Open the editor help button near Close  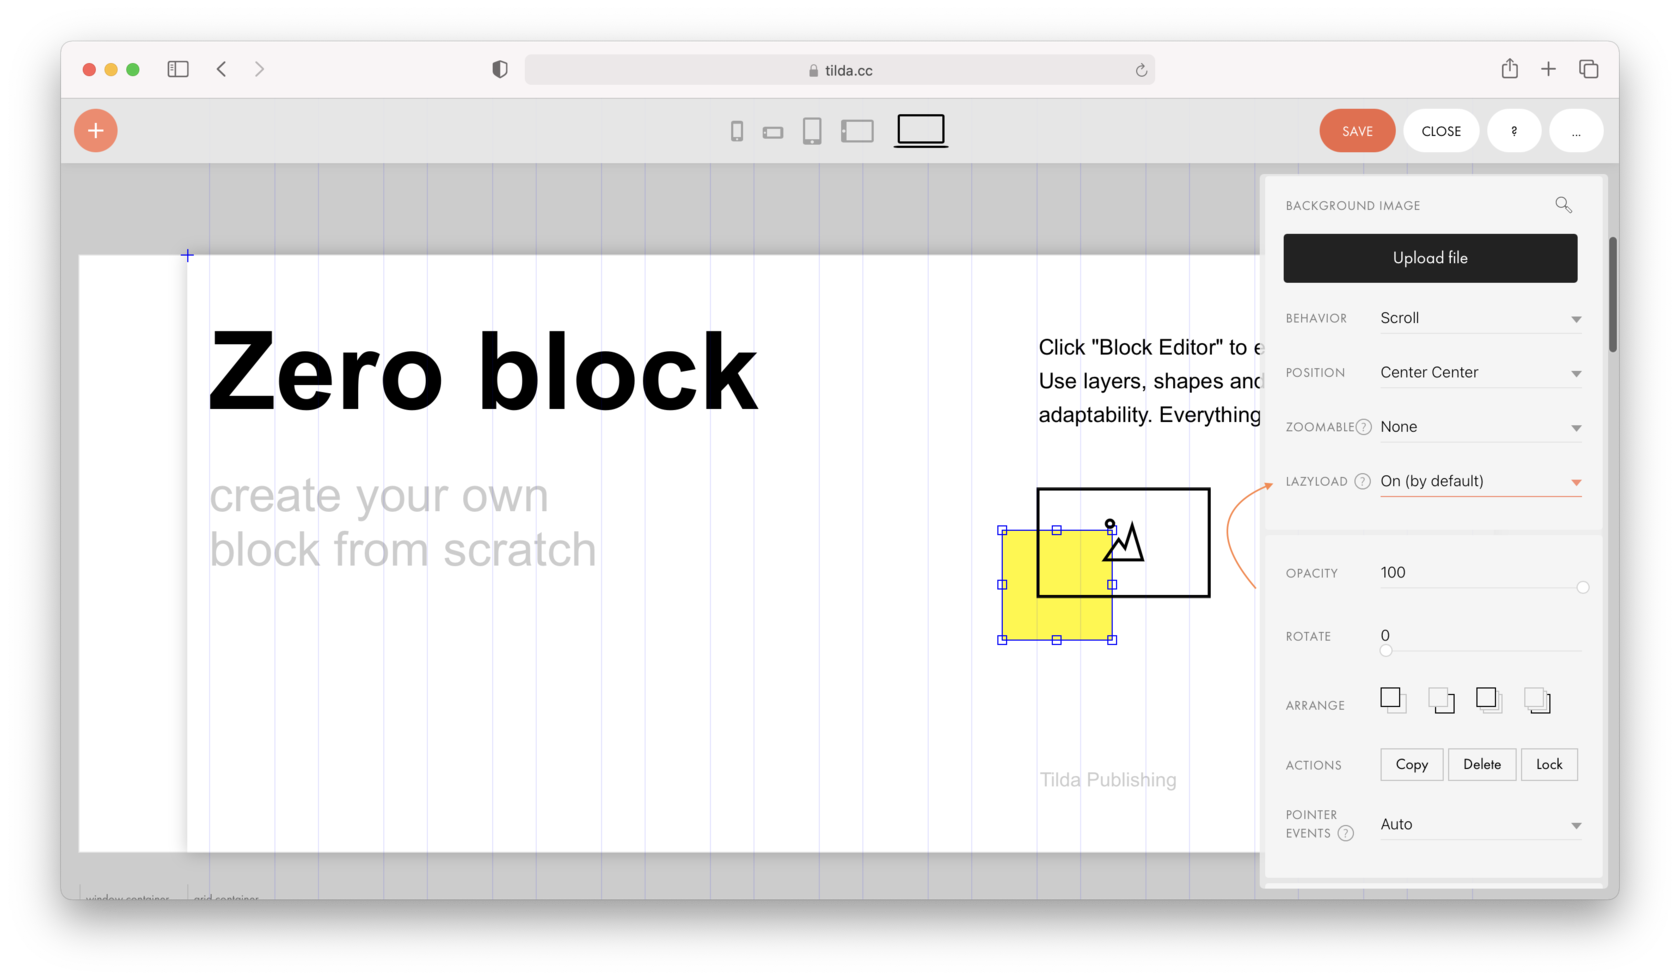(x=1514, y=130)
